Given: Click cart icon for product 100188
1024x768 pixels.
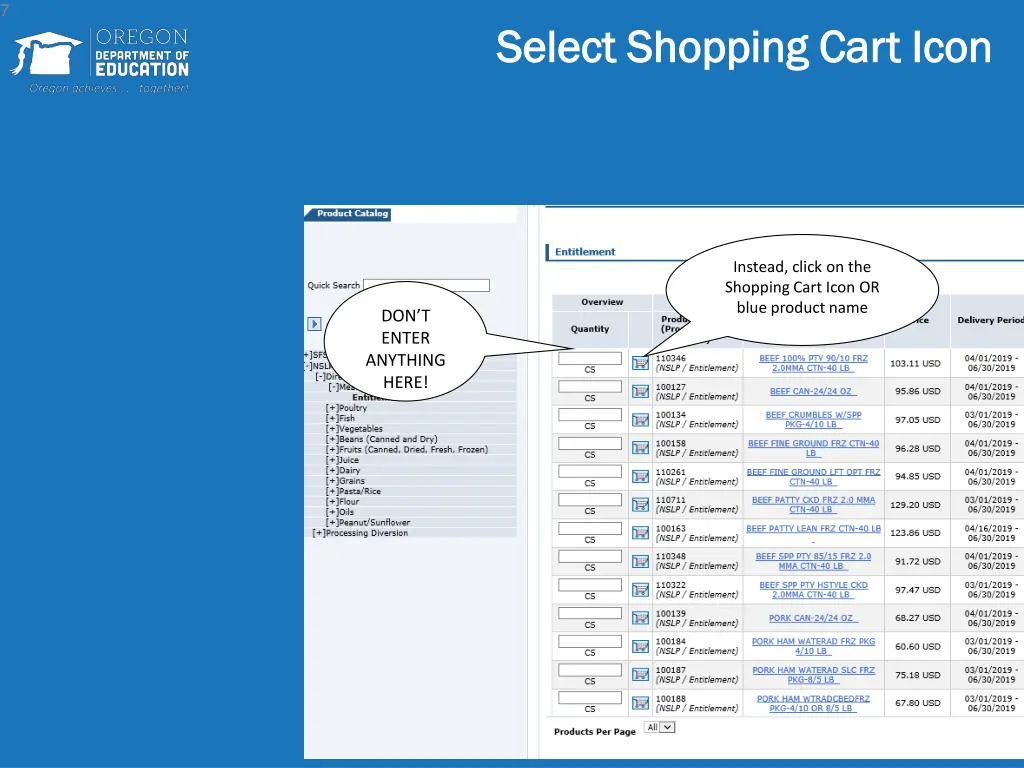Looking at the screenshot, I should 641,703.
